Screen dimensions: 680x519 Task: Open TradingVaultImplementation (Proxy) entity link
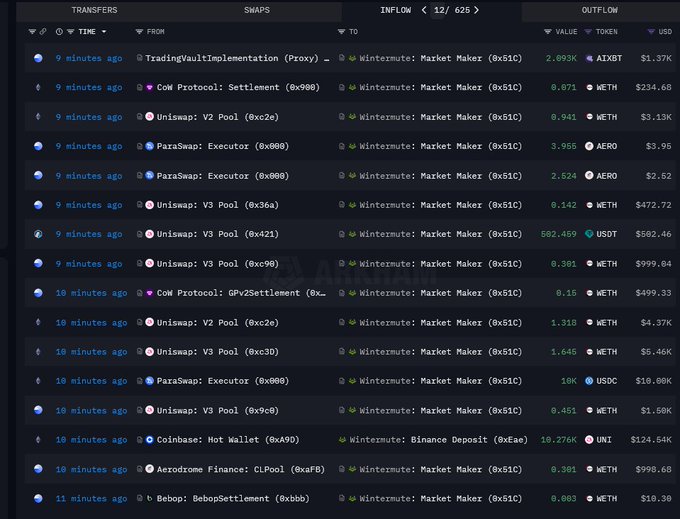coord(237,58)
